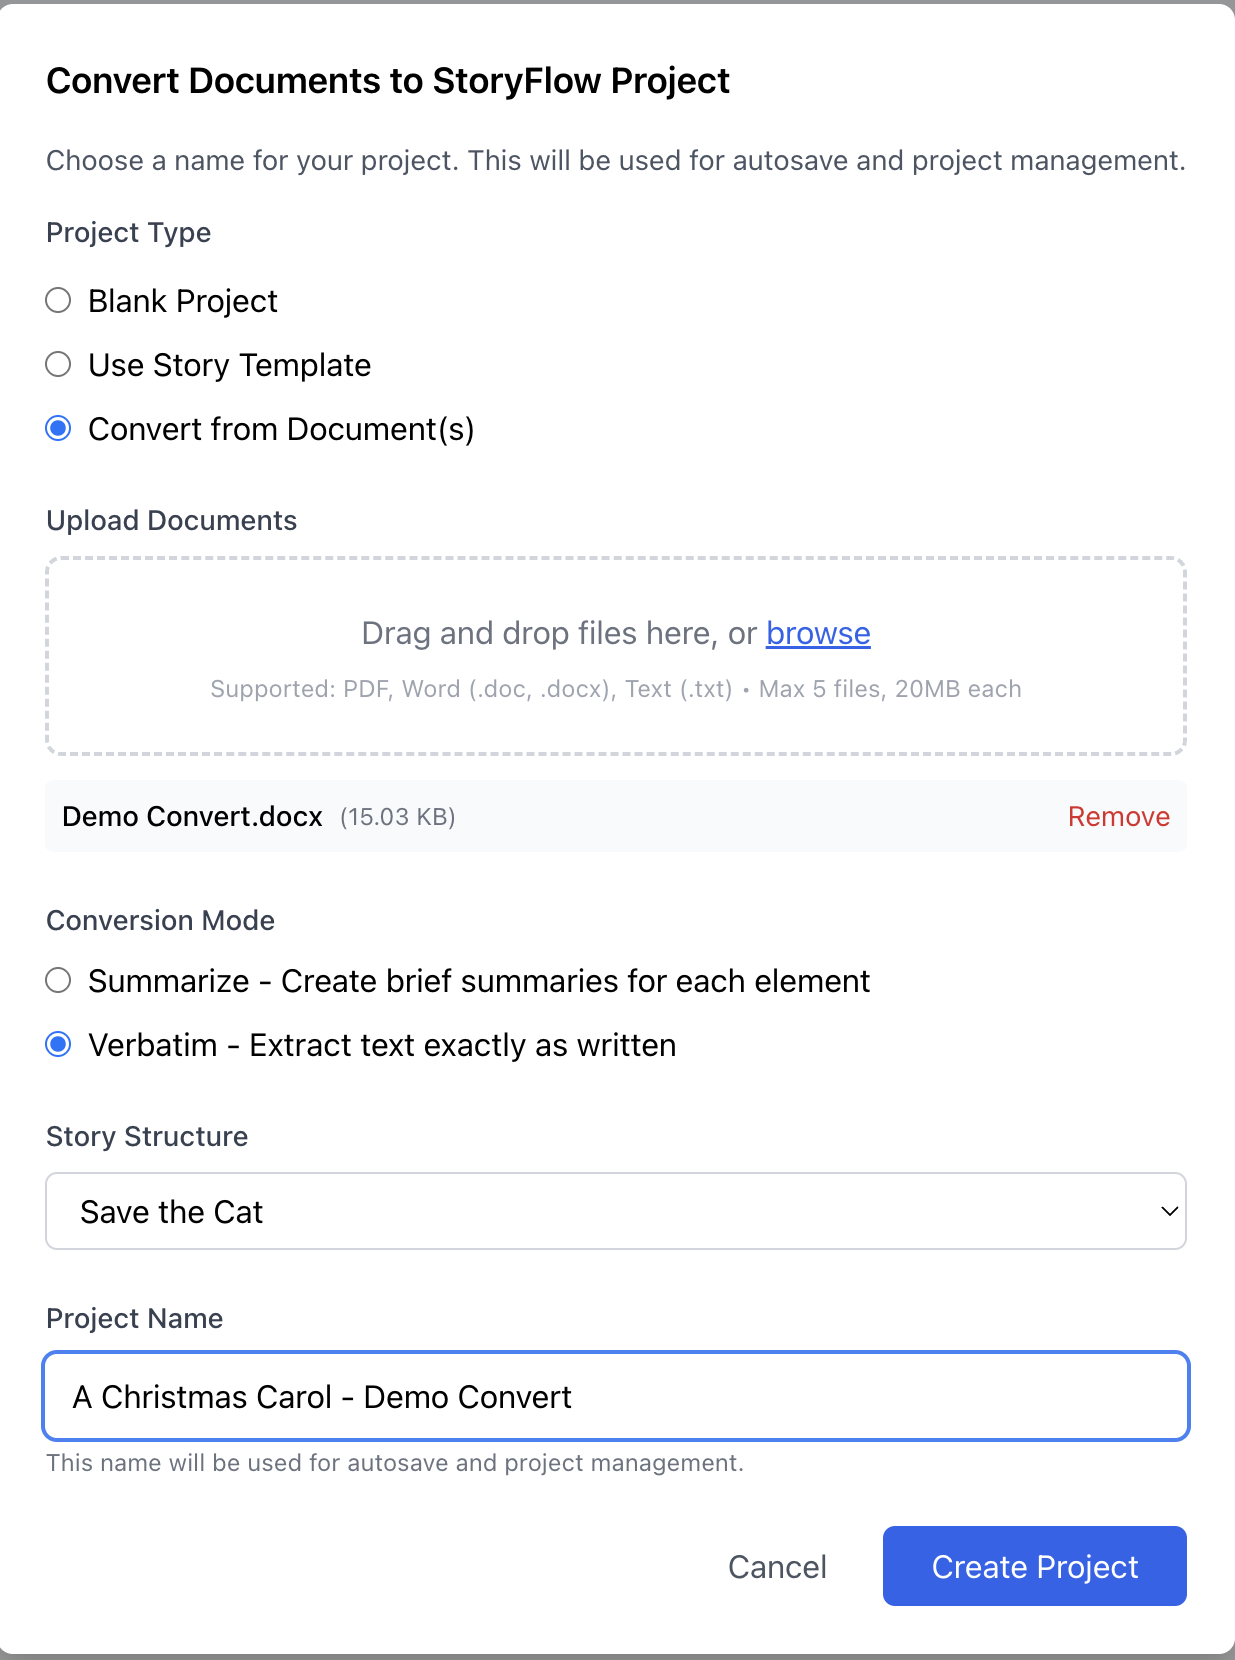Choose the "Use Story Template" project type
1235x1660 pixels.
click(58, 364)
